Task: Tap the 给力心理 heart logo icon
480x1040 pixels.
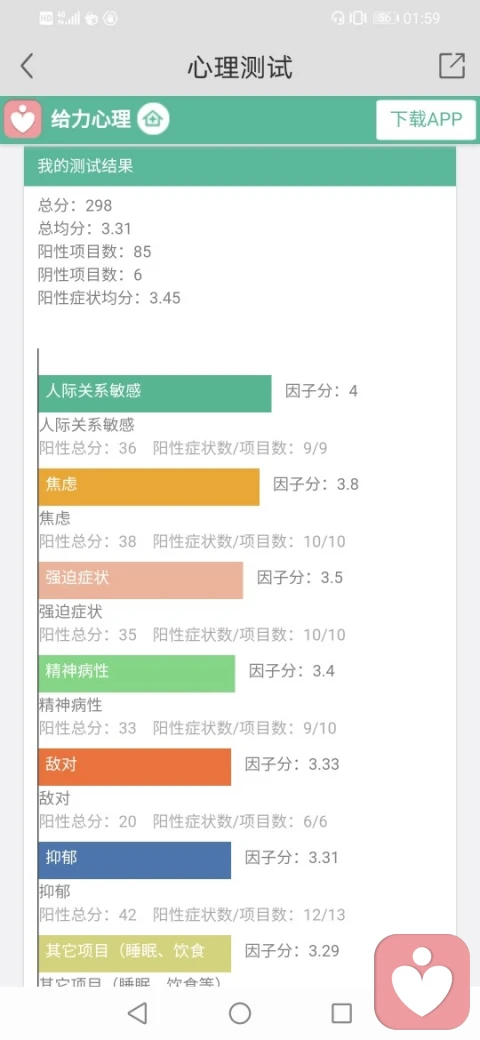Action: coord(24,120)
